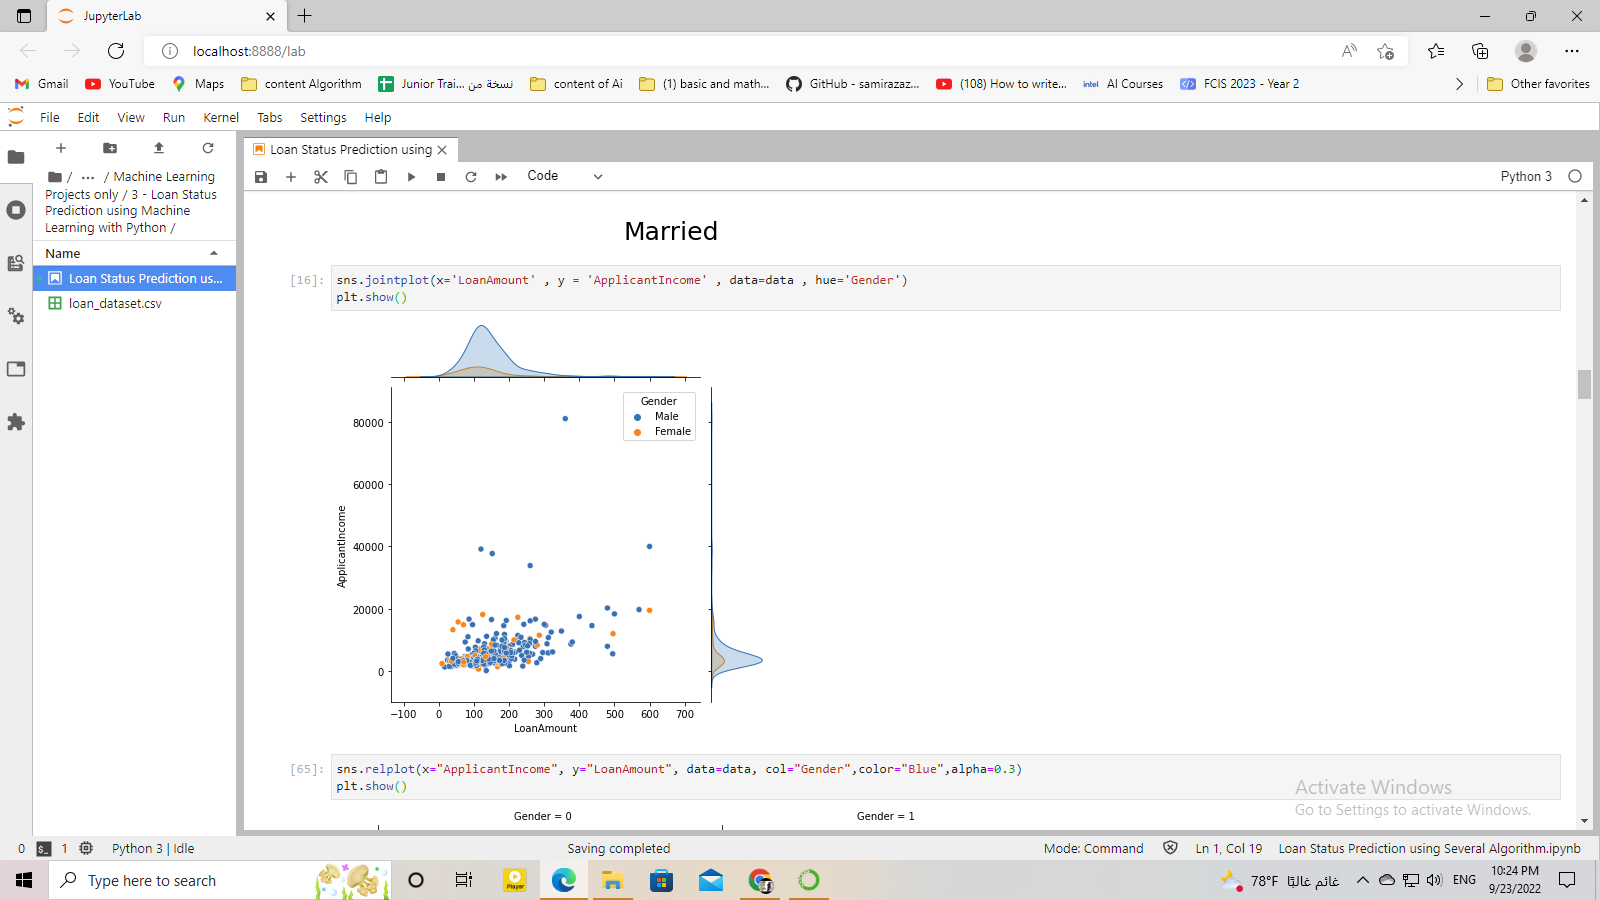Interrupt the kernel using the stop icon
This screenshot has width=1600, height=900.
coord(440,176)
